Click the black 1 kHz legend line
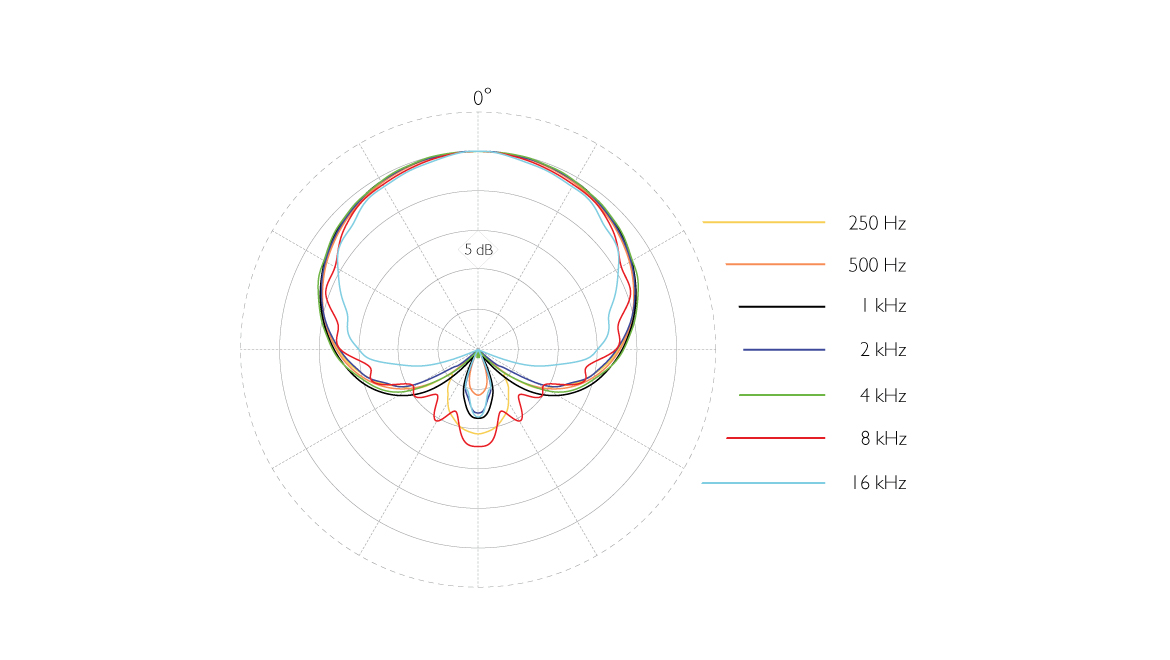The height and width of the screenshot is (660, 1170). coord(782,306)
